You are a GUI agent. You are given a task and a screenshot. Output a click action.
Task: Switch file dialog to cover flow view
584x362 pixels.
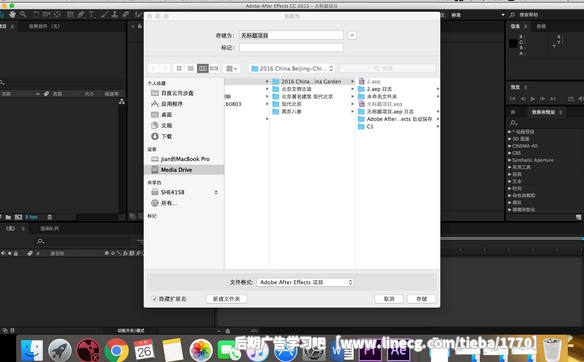pos(214,69)
